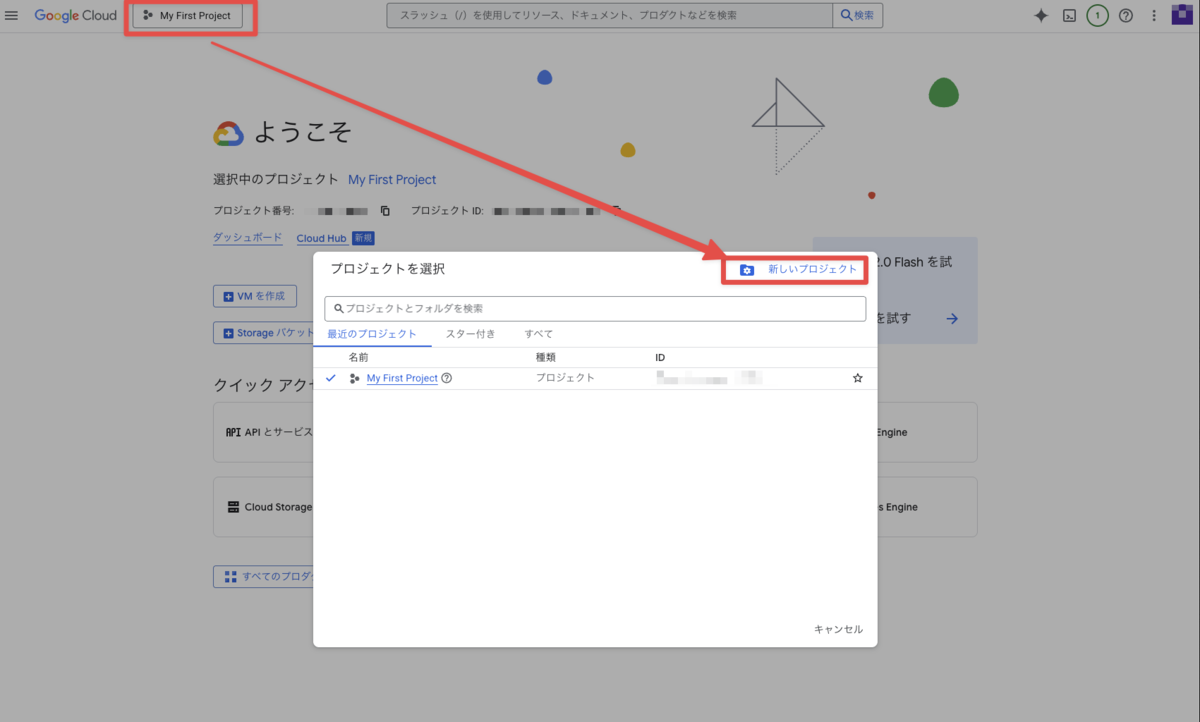Activate the Cloud Shell terminal icon
The height and width of the screenshot is (722, 1200).
click(1069, 16)
